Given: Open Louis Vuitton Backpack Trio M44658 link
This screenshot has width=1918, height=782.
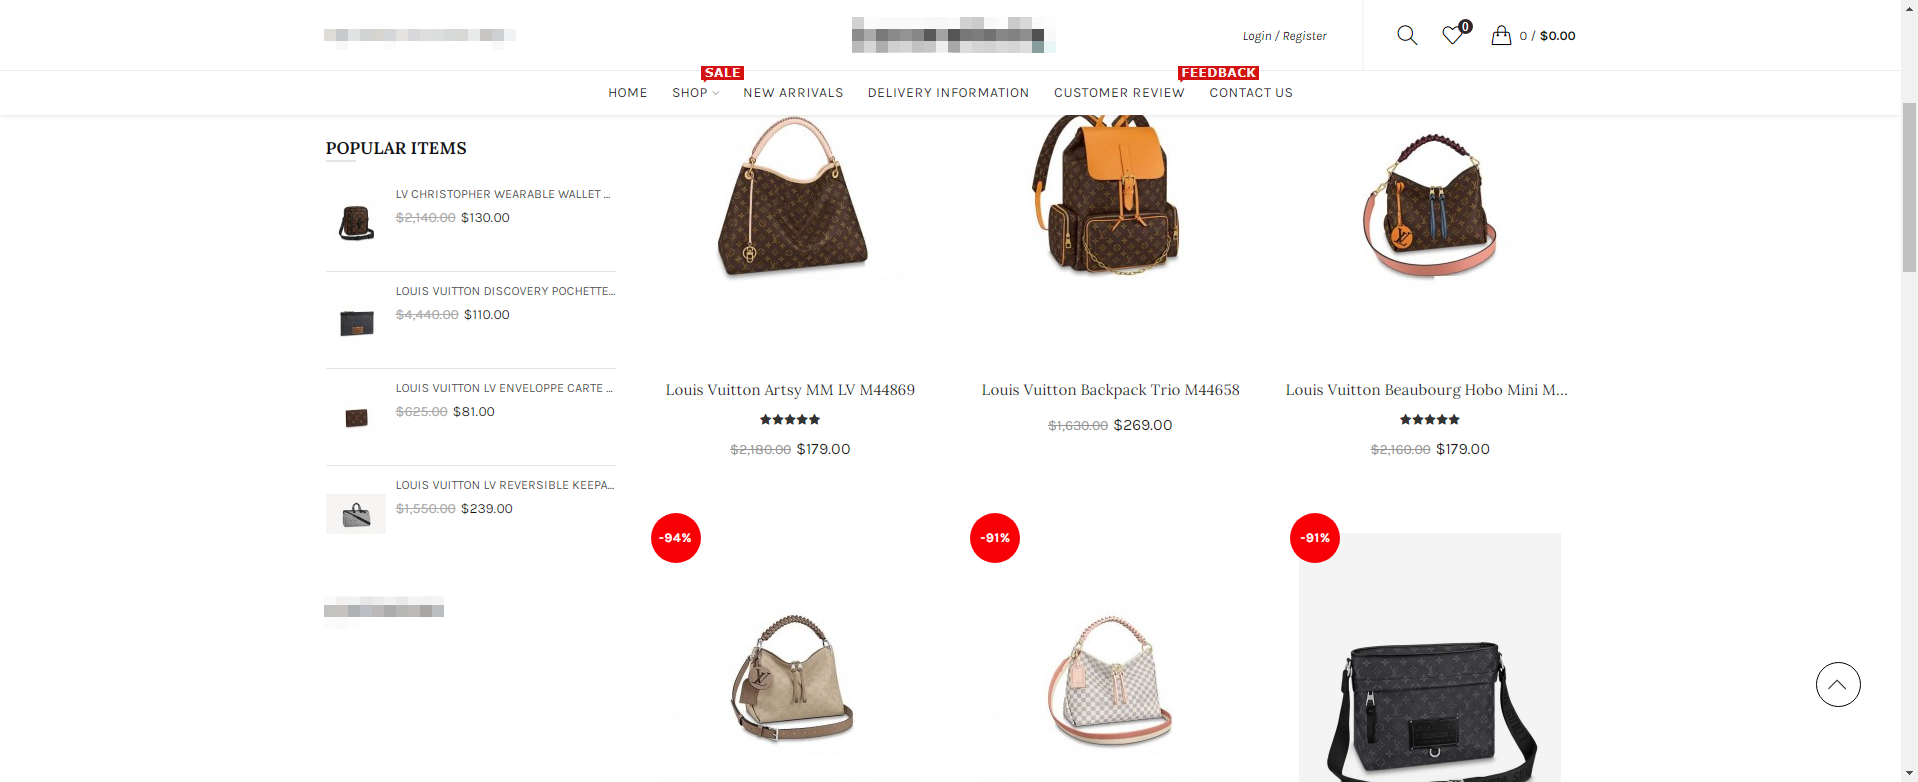Looking at the screenshot, I should pyautogui.click(x=1110, y=390).
